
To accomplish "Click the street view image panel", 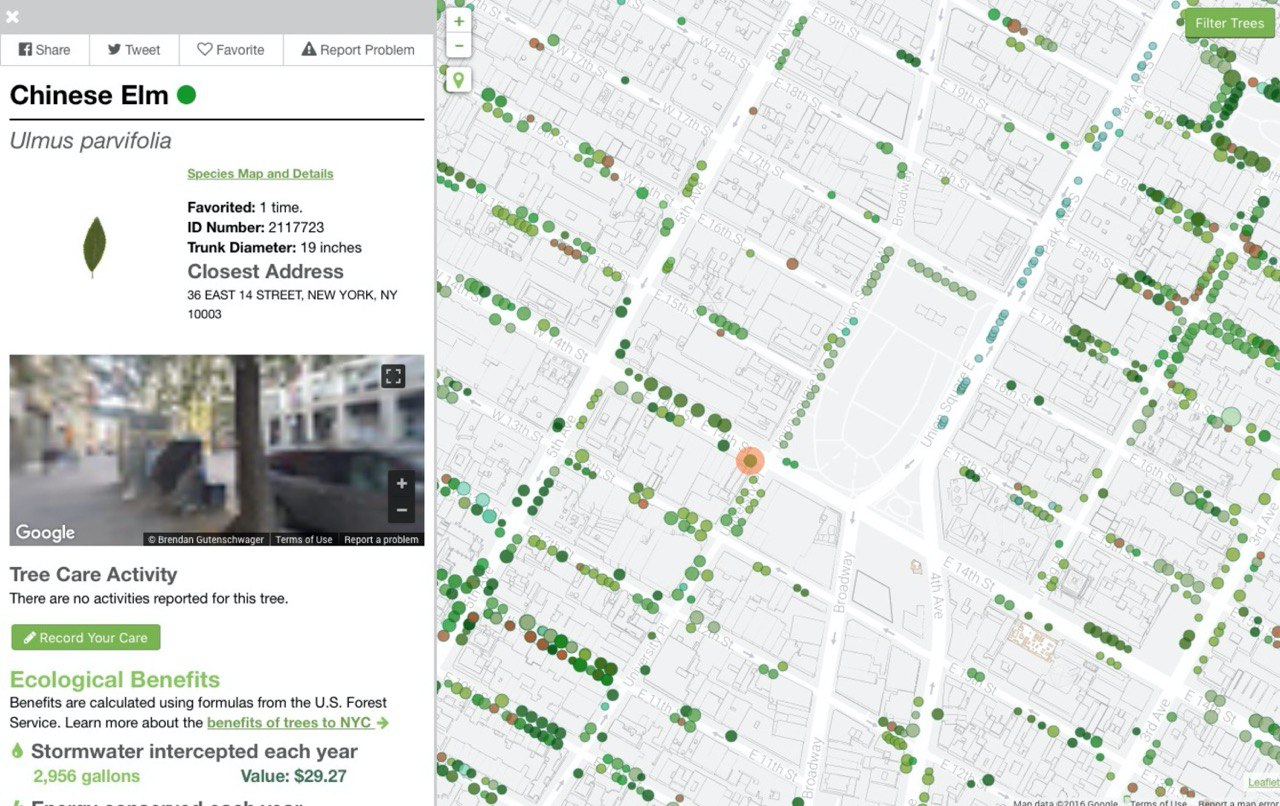I will 217,450.
